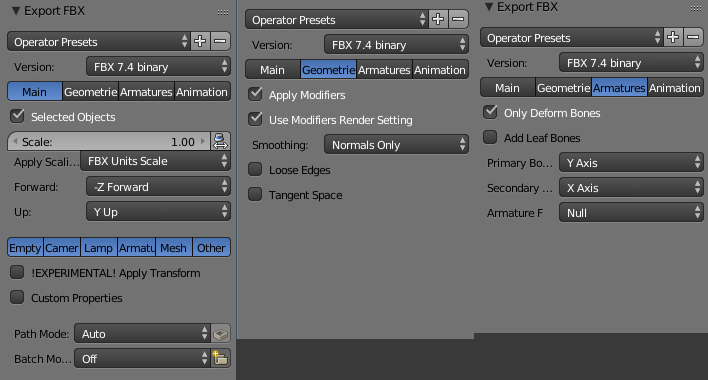Open the Smoothing Normals Only dropdown
This screenshot has width=708, height=380.
coord(396,145)
